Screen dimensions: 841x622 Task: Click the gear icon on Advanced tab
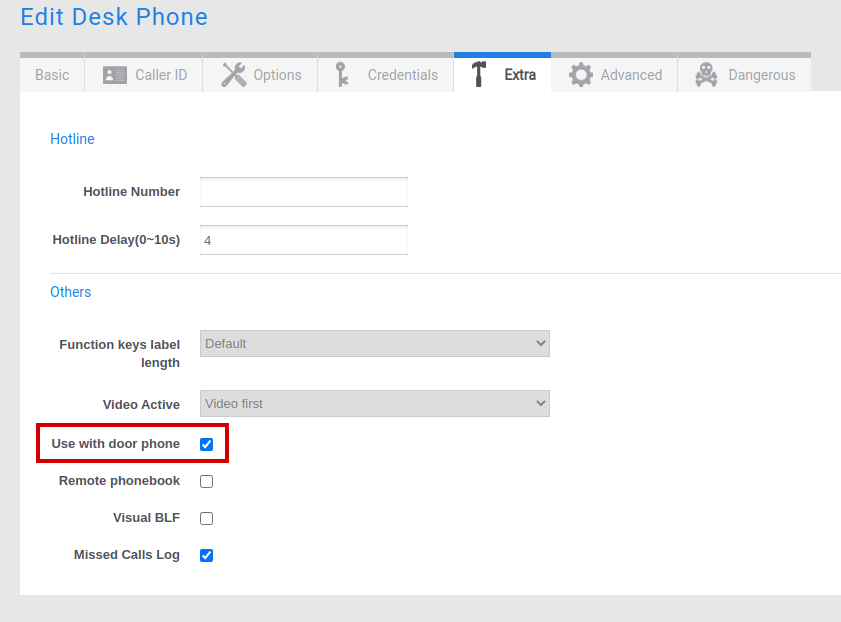pyautogui.click(x=581, y=75)
